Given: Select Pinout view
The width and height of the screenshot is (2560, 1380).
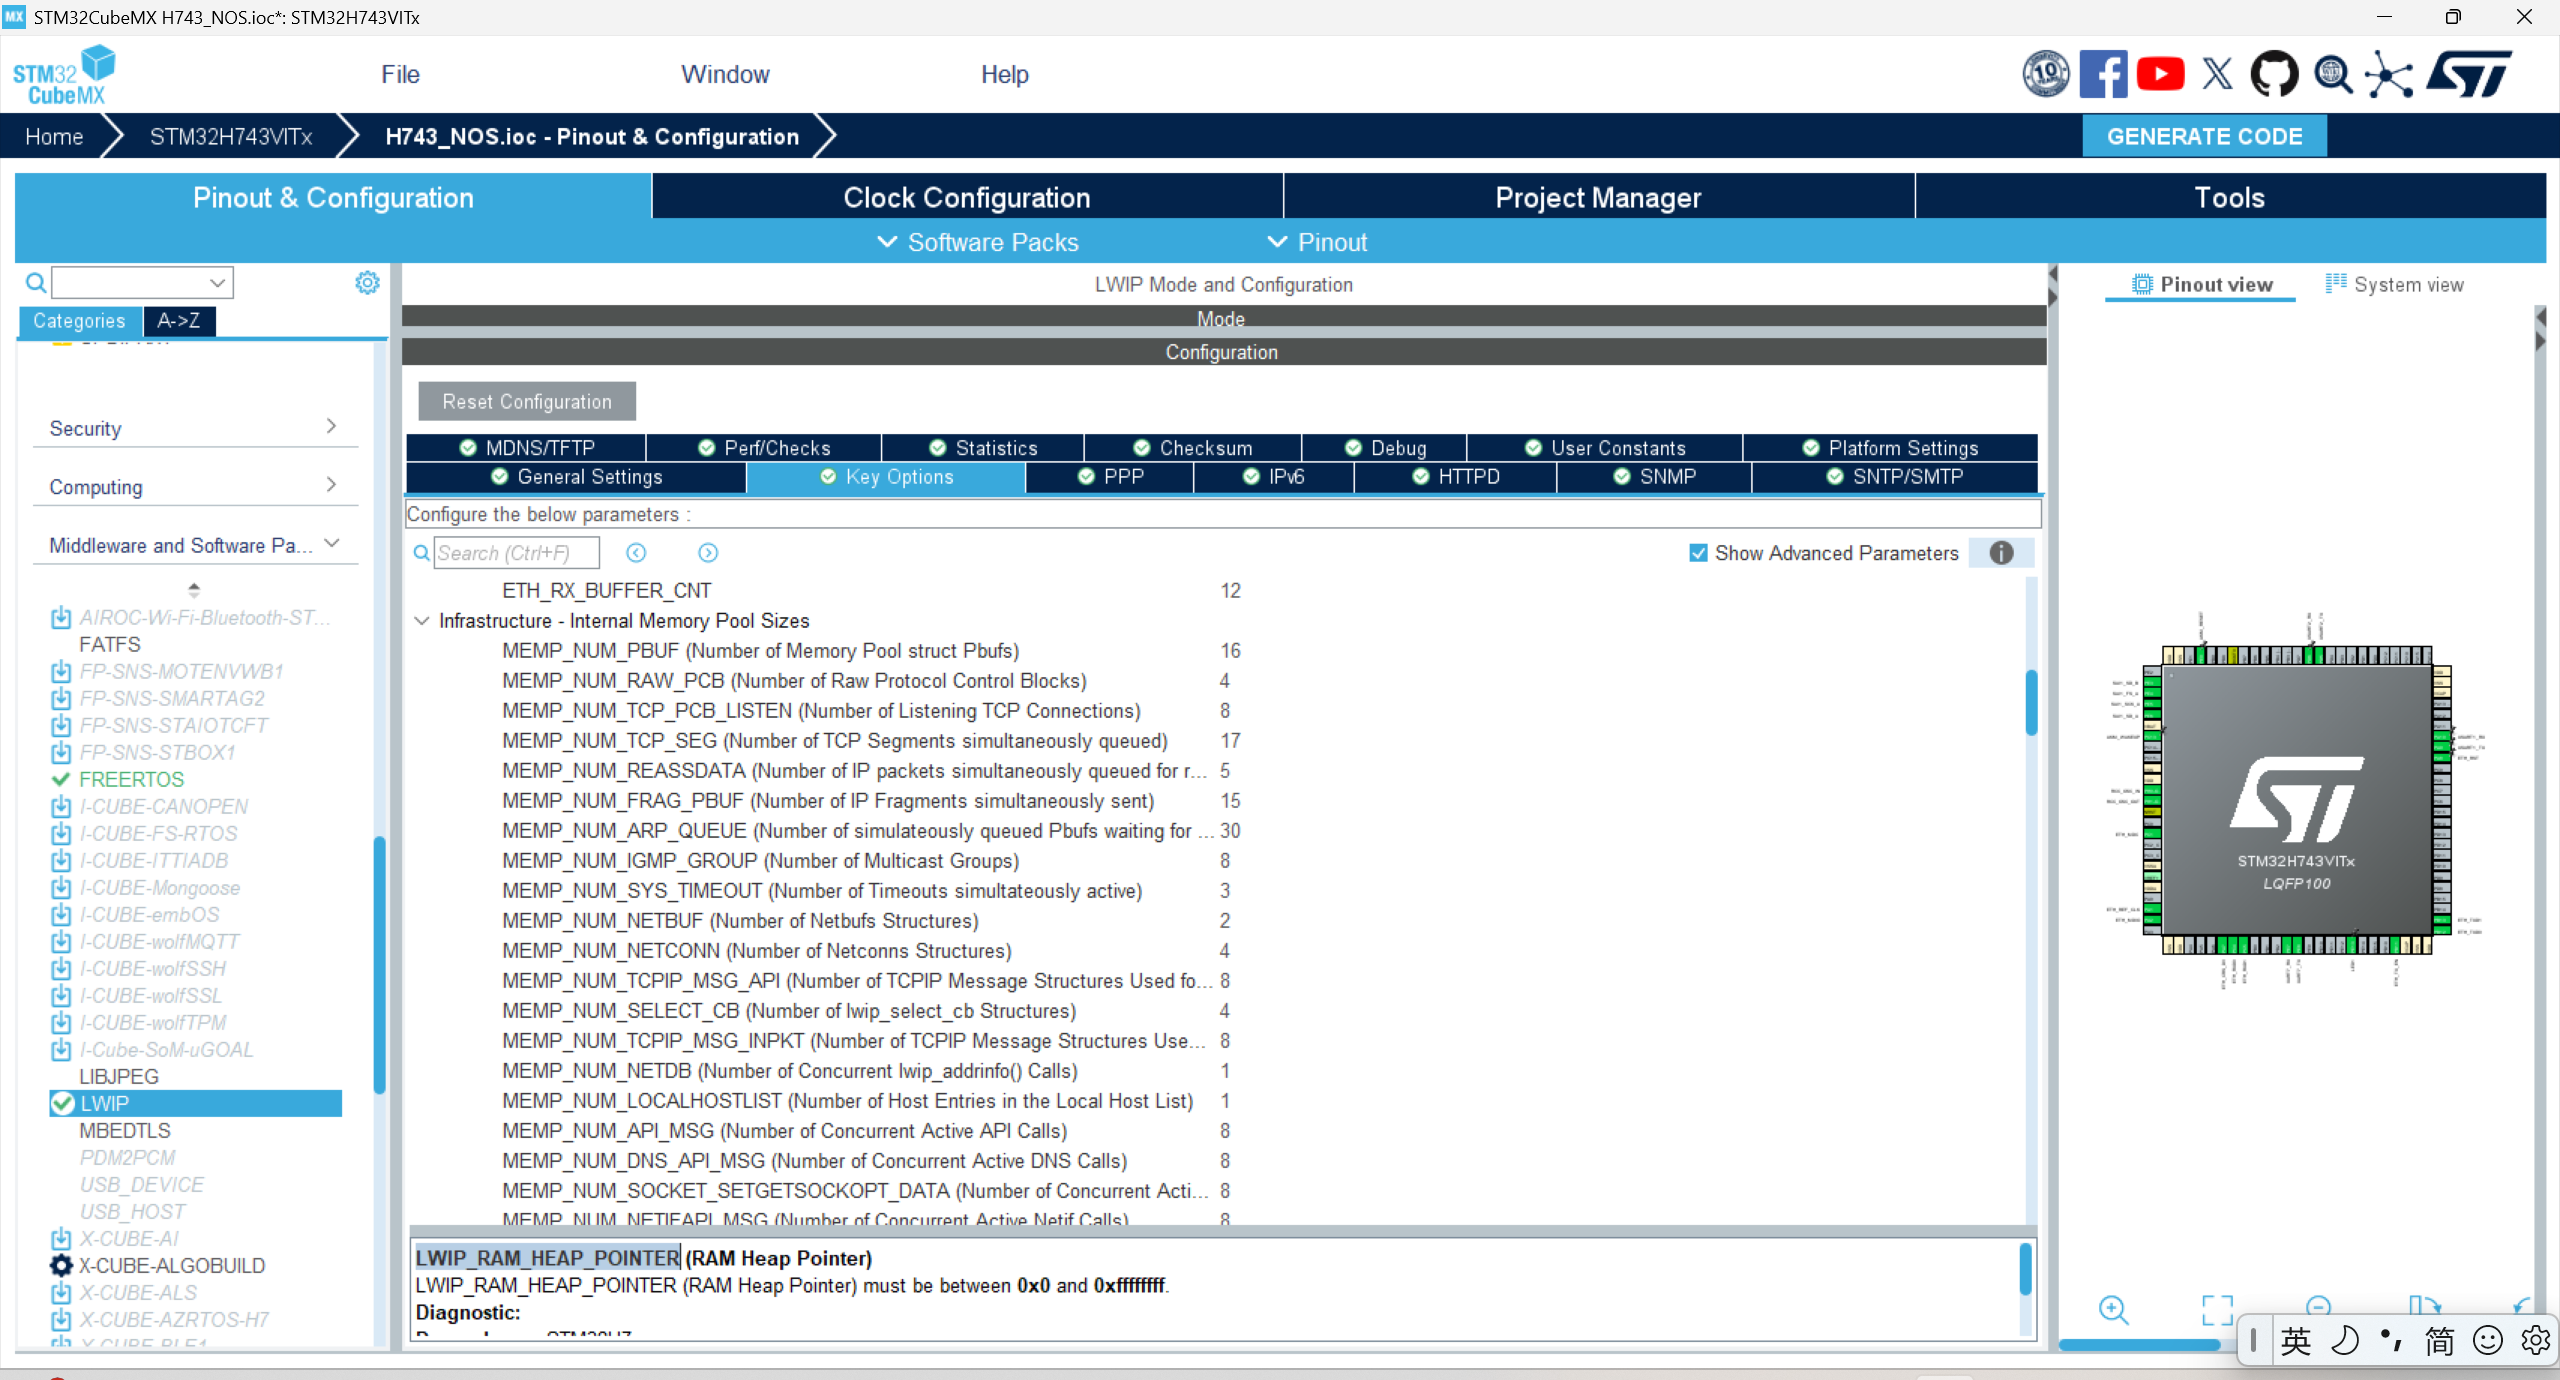Looking at the screenshot, I should point(2201,284).
